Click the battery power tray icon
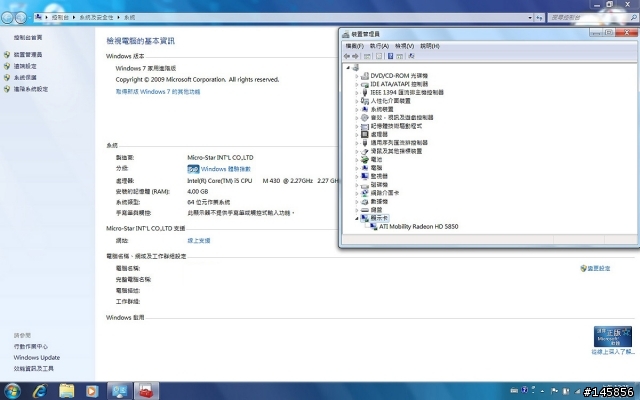The width and height of the screenshot is (640, 400). click(566, 391)
